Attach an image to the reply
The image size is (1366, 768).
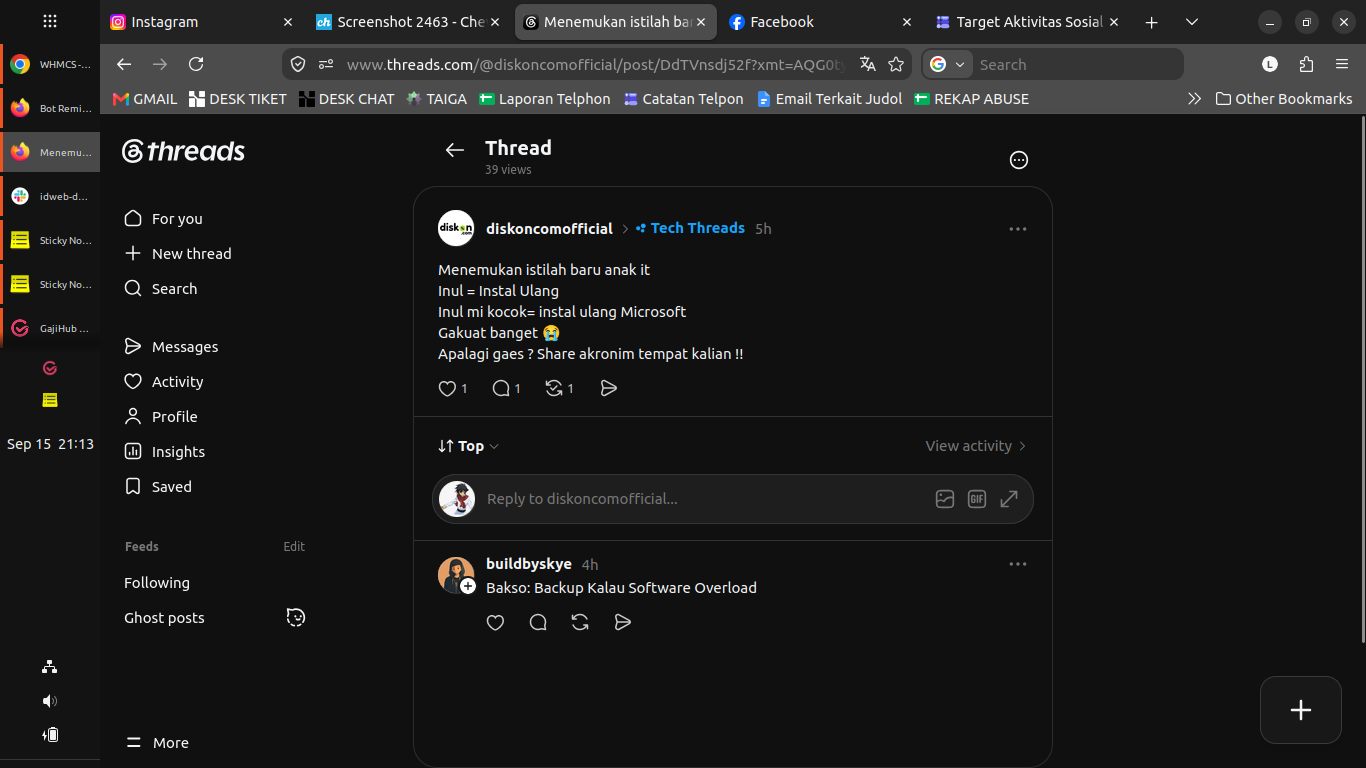click(x=945, y=499)
